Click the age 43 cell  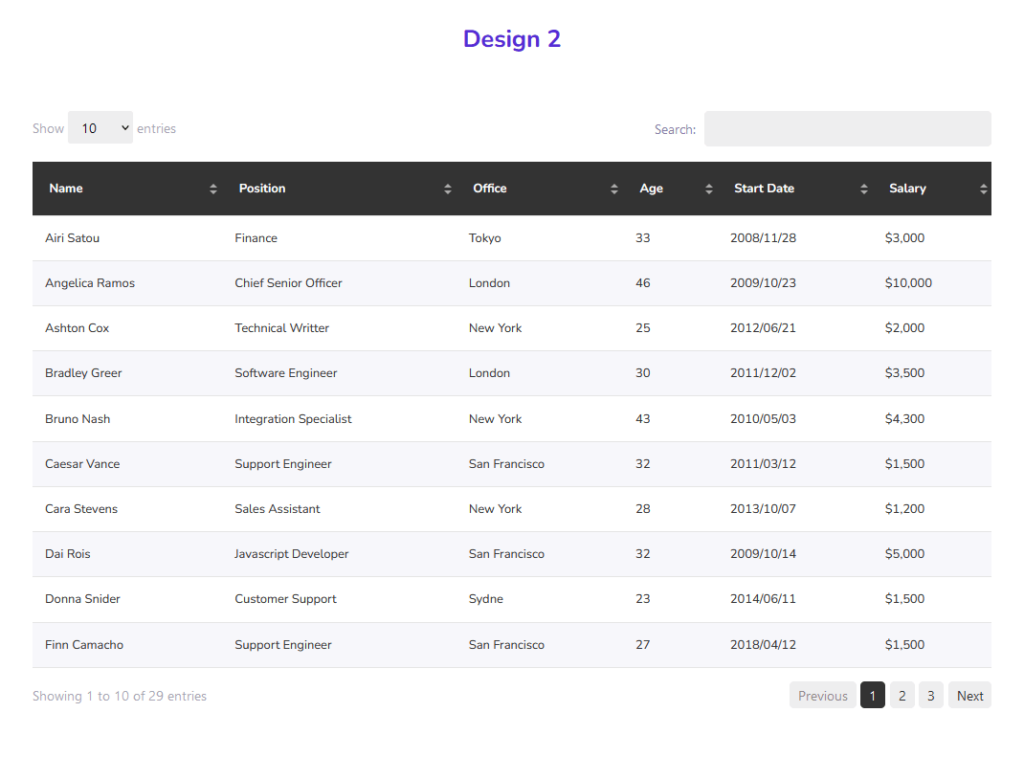tap(643, 419)
